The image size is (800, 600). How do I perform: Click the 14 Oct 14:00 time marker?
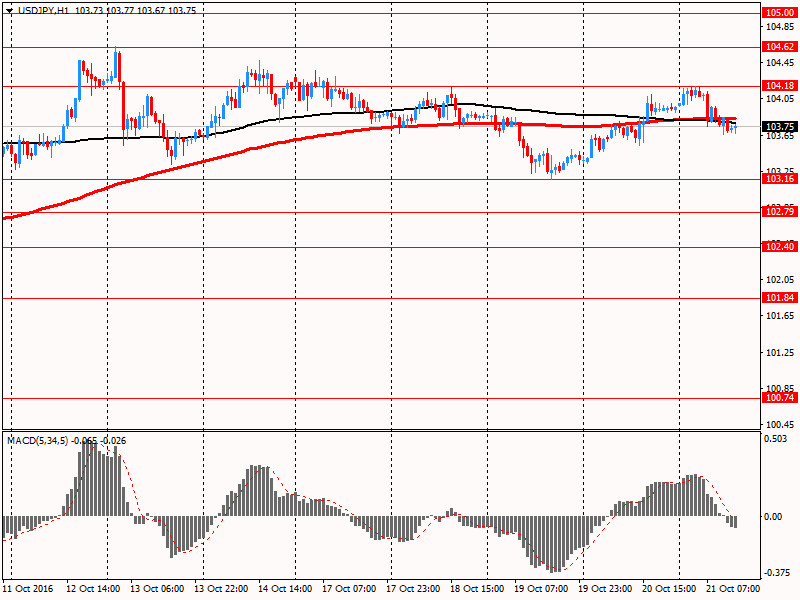[287, 590]
